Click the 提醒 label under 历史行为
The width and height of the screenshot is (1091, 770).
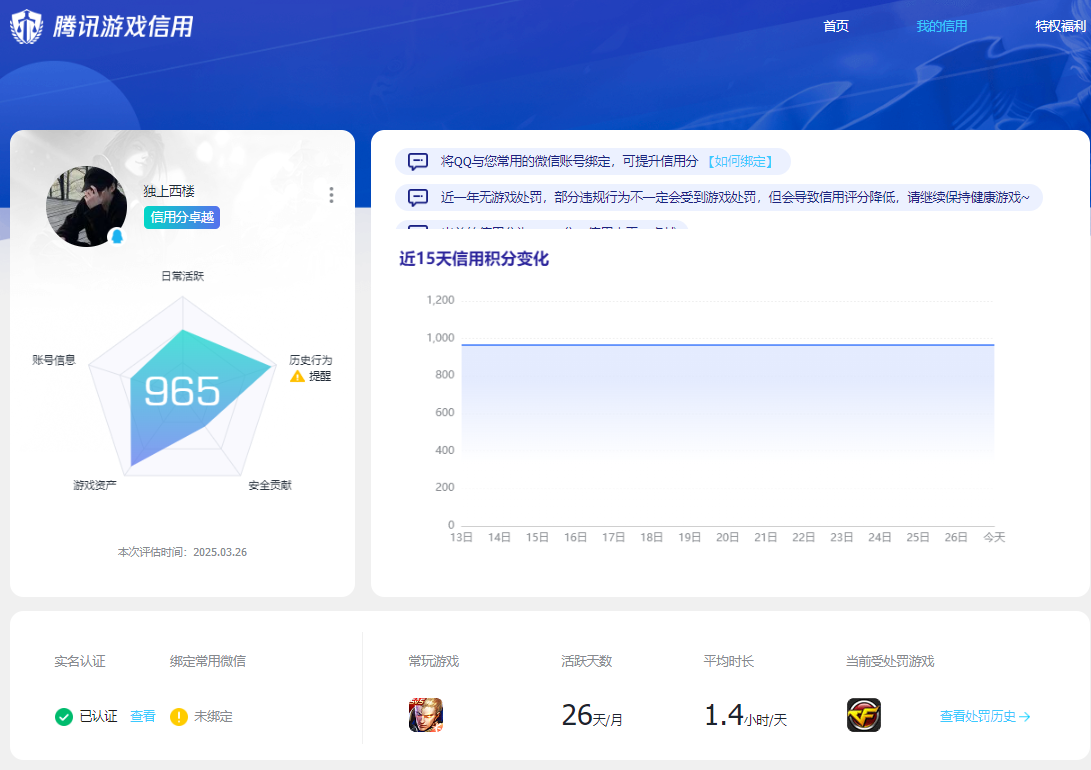[320, 376]
